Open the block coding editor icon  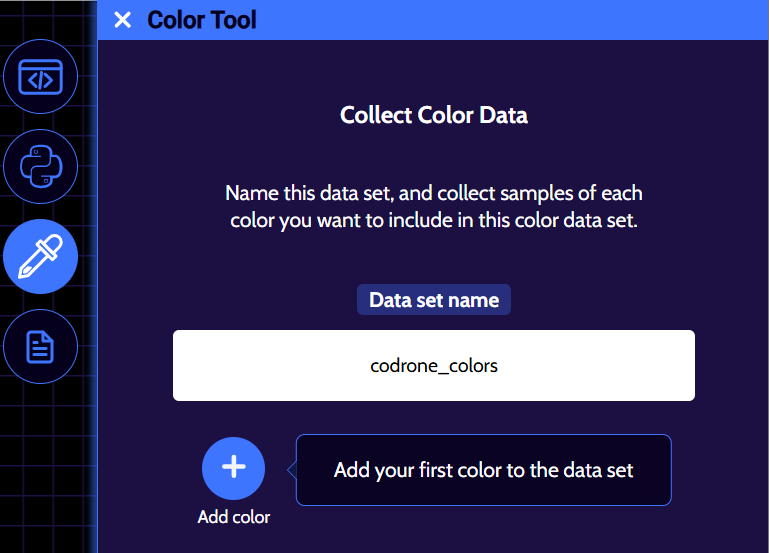coord(41,76)
